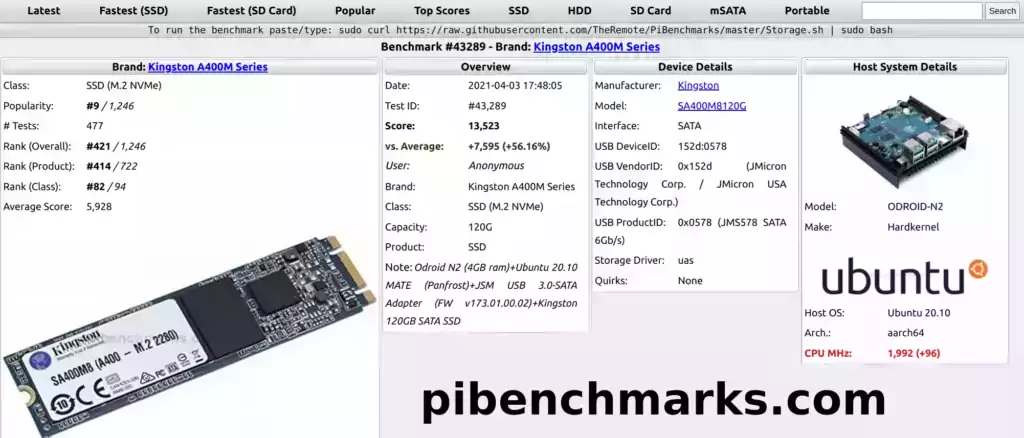This screenshot has height=438, width=1024.
Task: Select the host Model value ODROID-N2
Action: (x=915, y=207)
